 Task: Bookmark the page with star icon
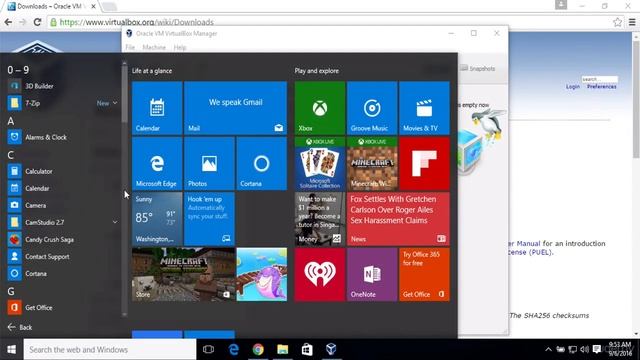pyautogui.click(x=618, y=22)
